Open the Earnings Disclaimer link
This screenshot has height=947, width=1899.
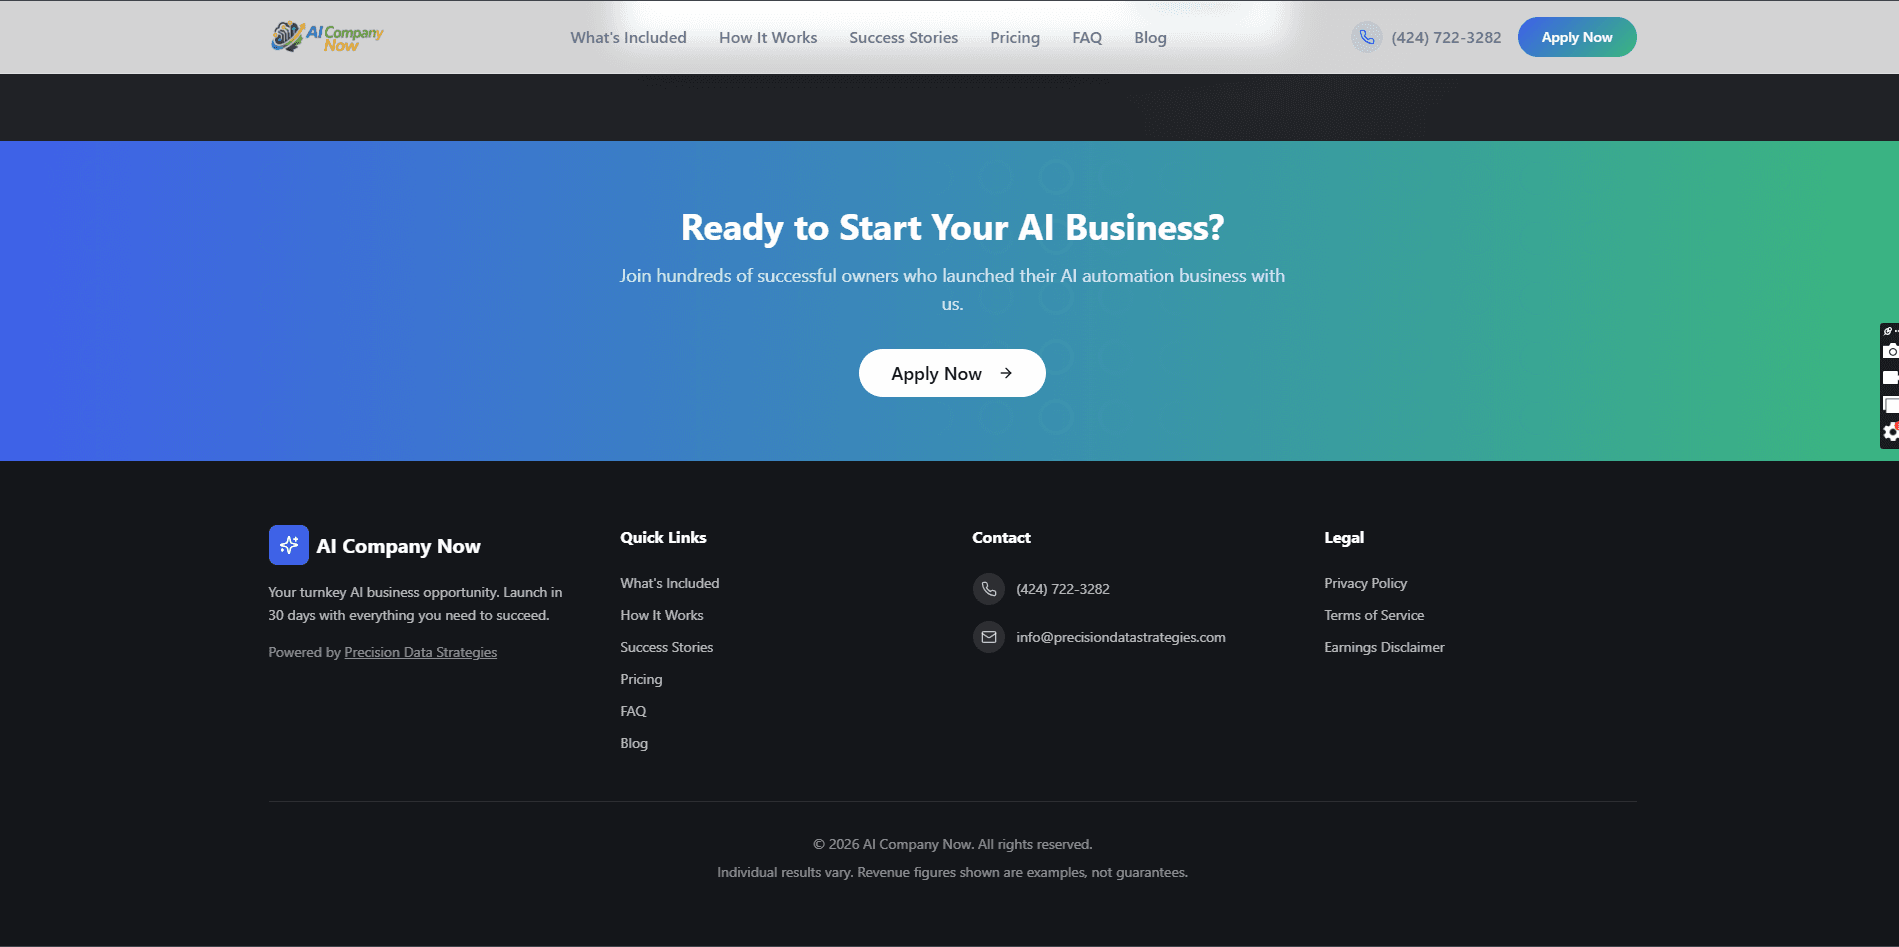pos(1384,647)
